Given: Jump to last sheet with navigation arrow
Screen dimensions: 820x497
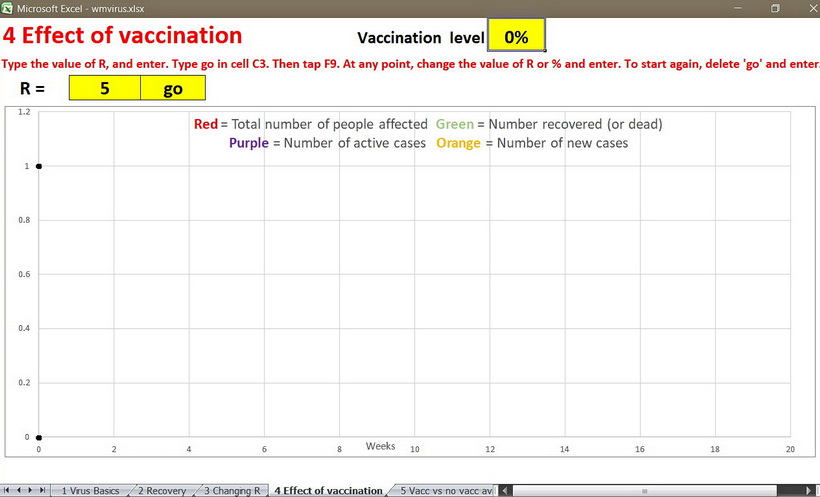Looking at the screenshot, I should click(43, 490).
